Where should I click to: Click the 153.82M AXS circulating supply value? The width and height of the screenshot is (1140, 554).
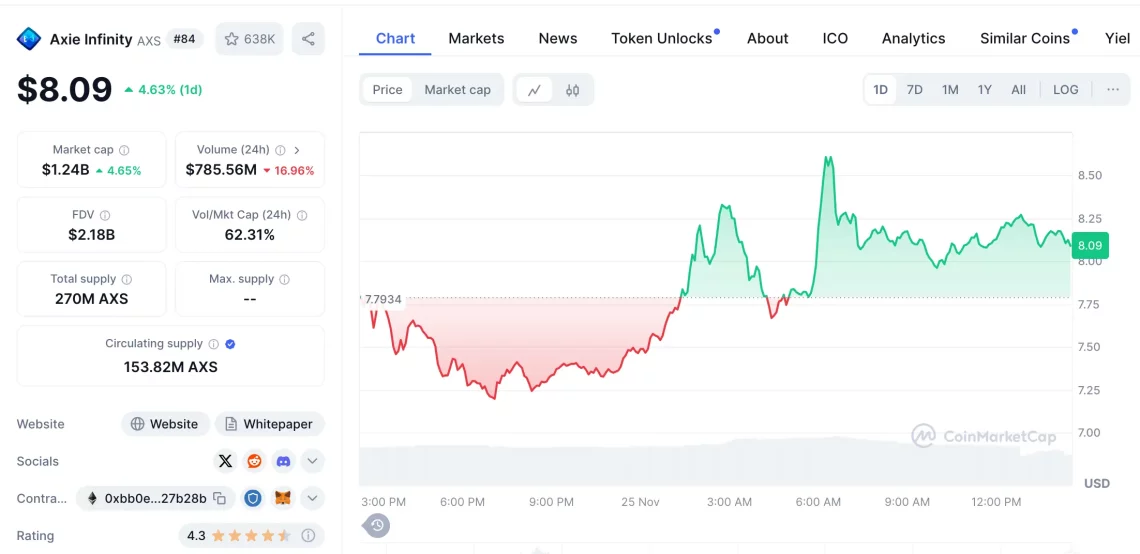click(171, 366)
